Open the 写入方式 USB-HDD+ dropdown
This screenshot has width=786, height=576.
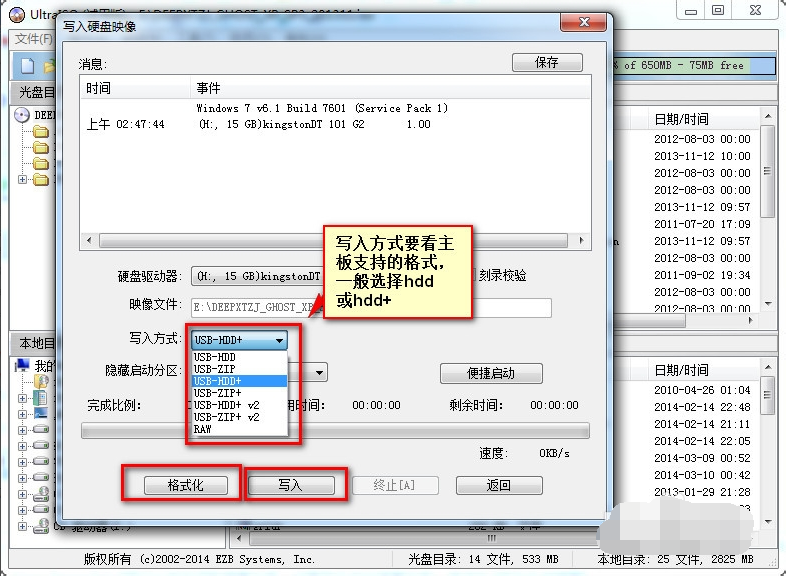pos(239,340)
